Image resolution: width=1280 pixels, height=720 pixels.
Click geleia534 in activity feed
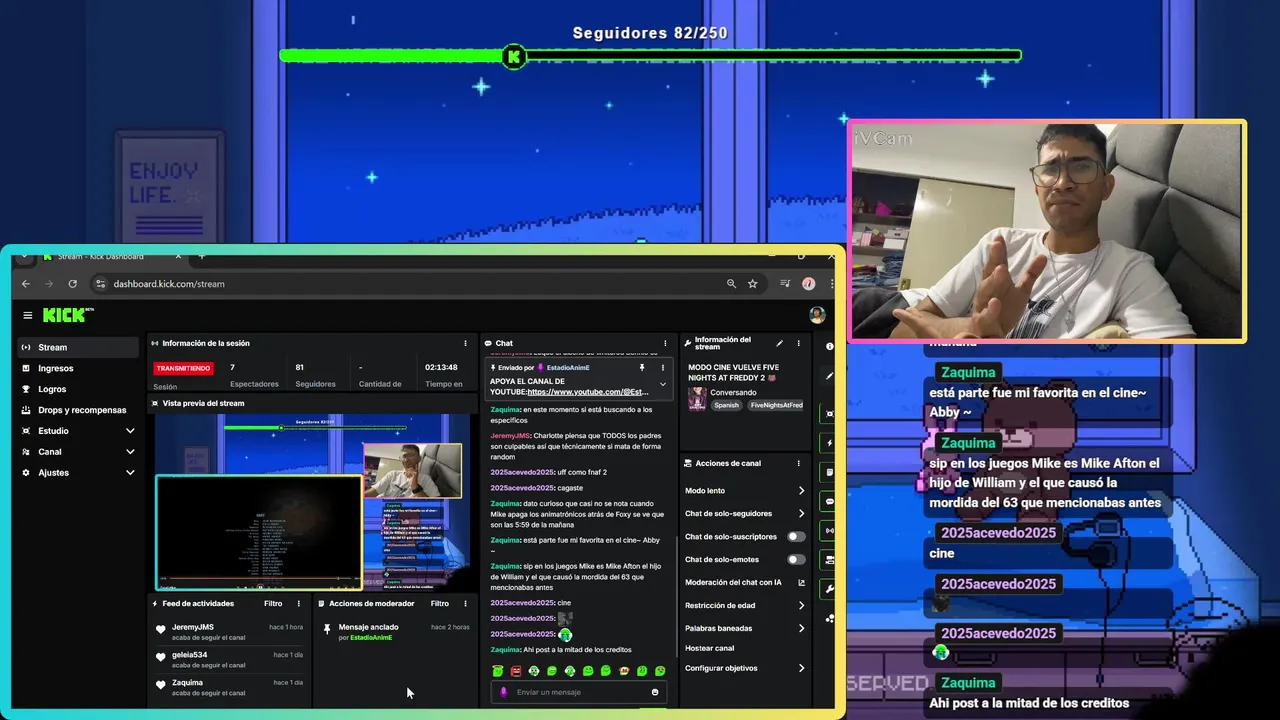pos(190,655)
